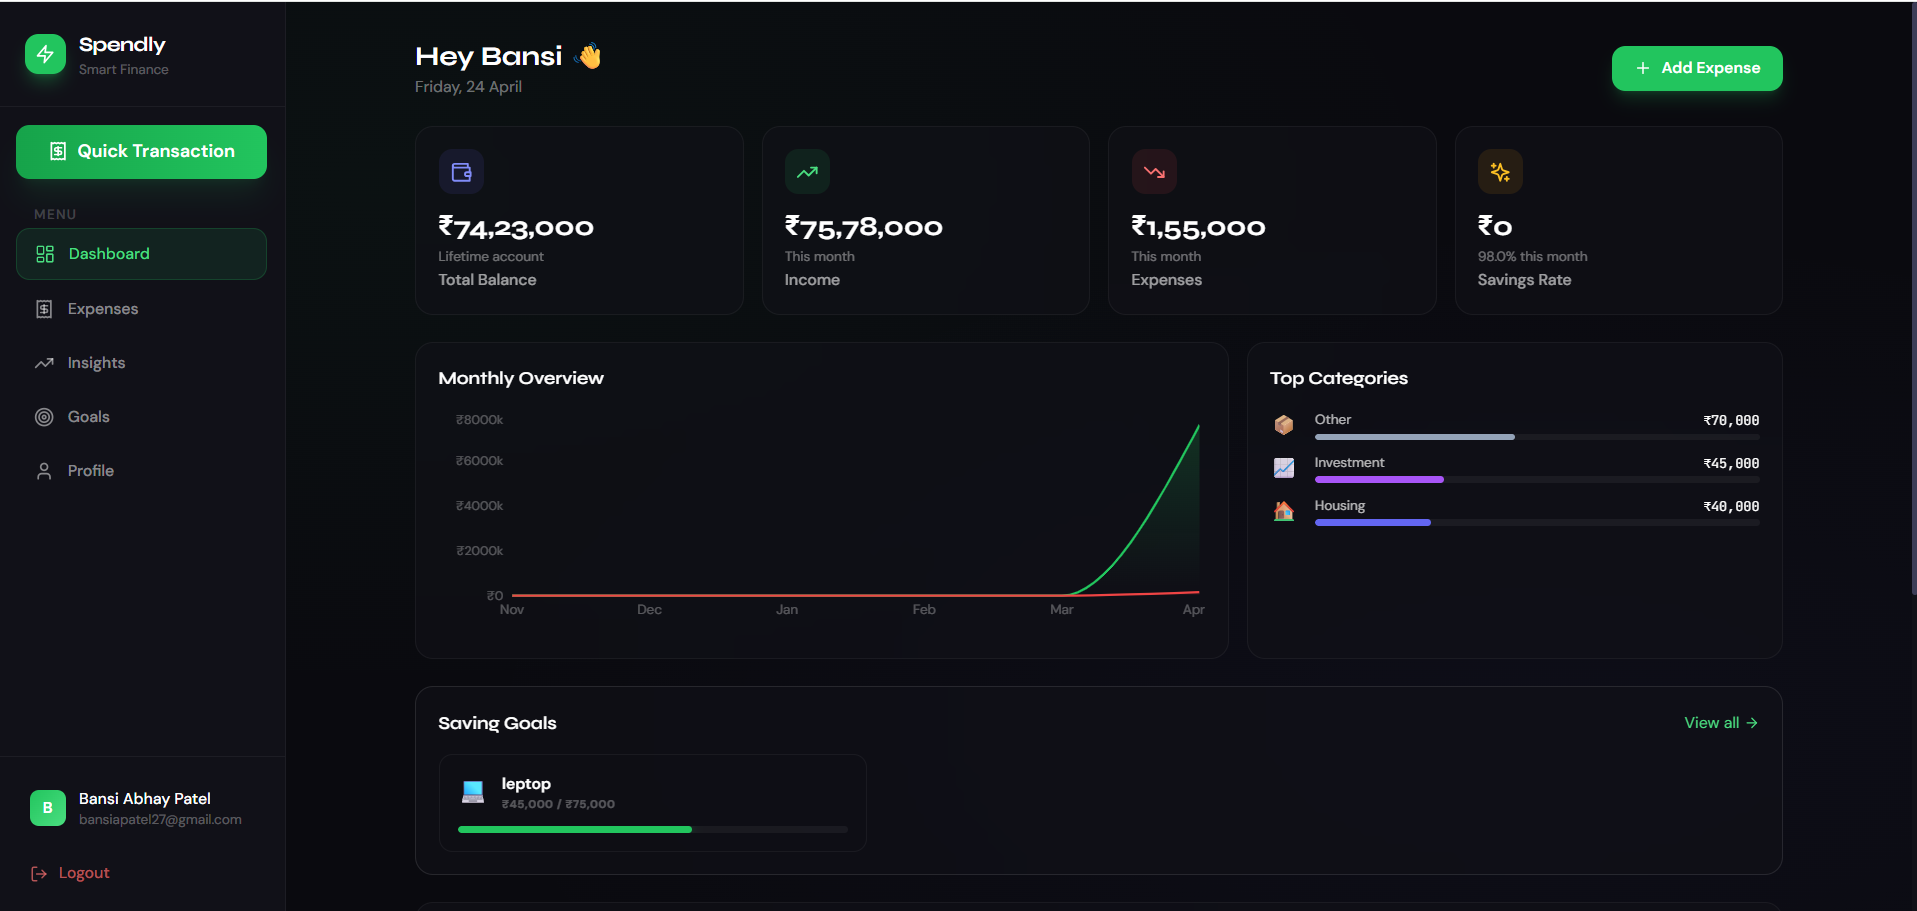1917x911 pixels.
Task: Click the wallet icon on Total Balance card
Action: click(x=461, y=171)
